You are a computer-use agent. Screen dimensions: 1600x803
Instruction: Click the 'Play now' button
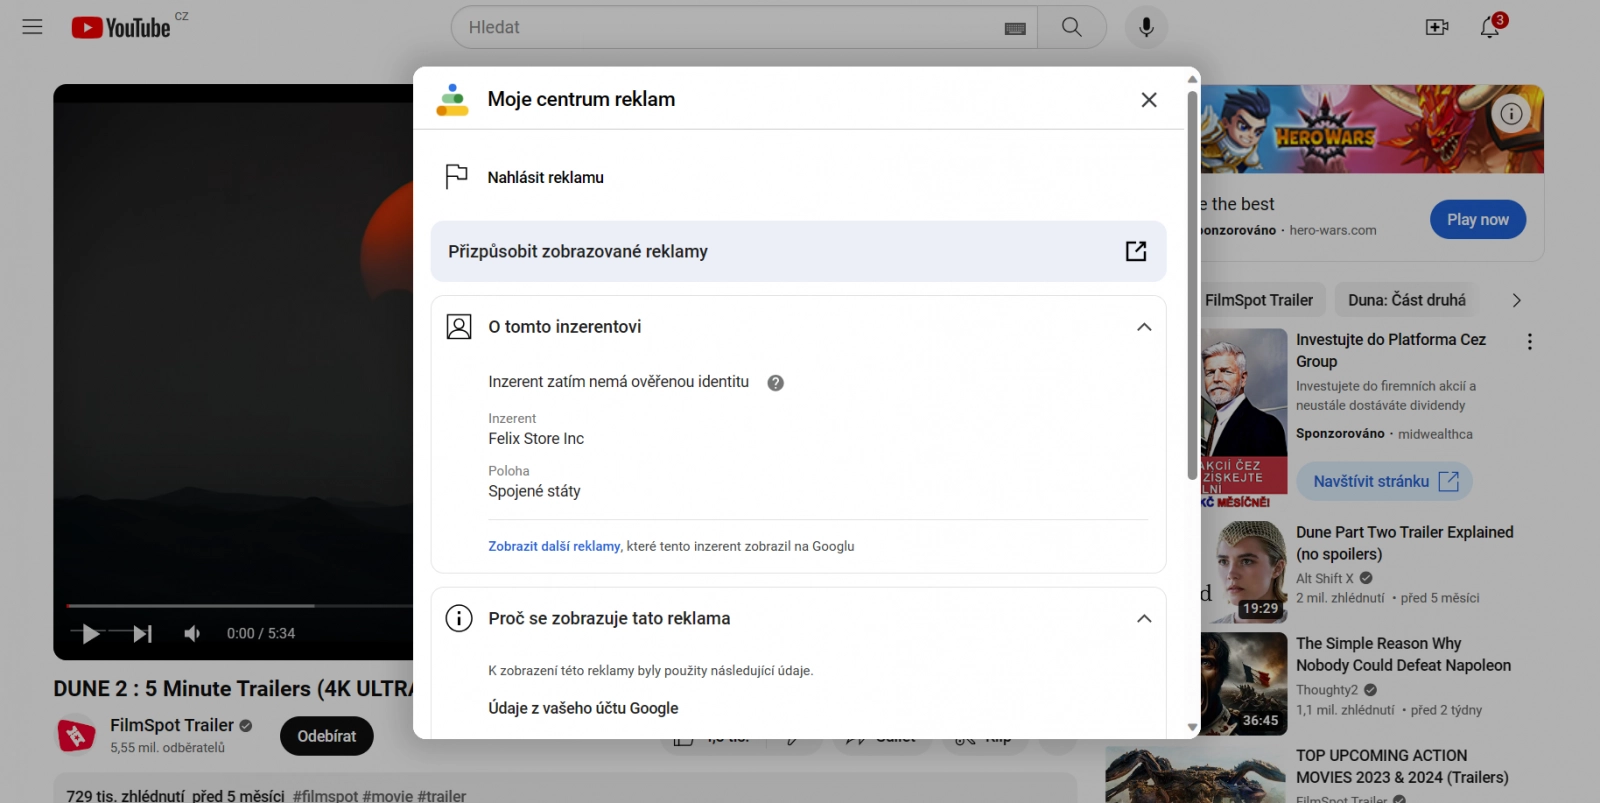pyautogui.click(x=1478, y=220)
